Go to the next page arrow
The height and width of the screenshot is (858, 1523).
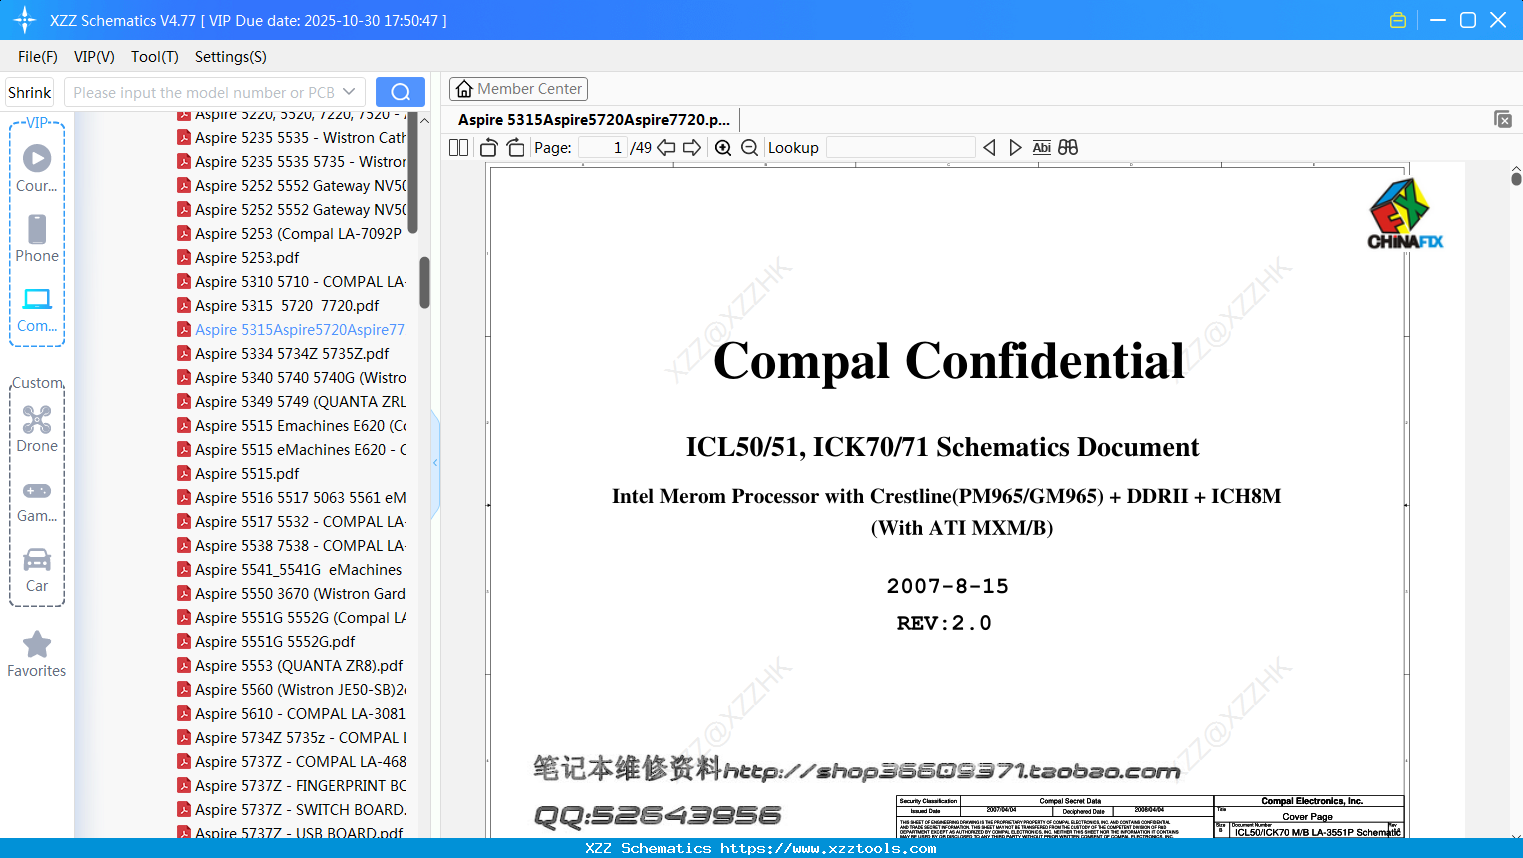pos(692,148)
